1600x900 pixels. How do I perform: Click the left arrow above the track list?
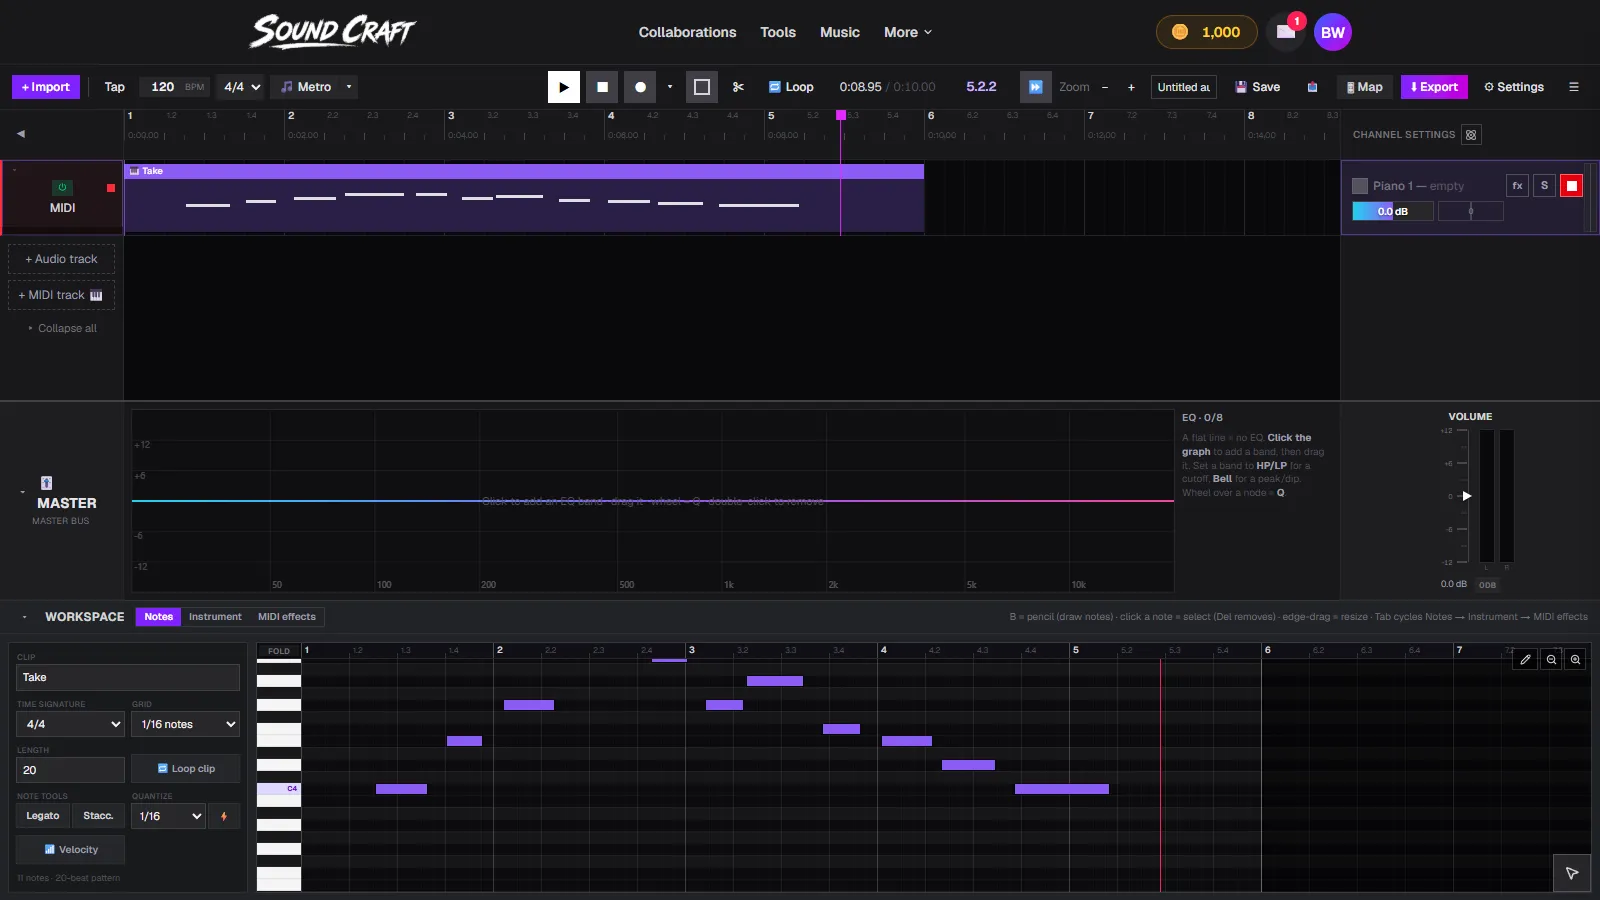coord(20,133)
